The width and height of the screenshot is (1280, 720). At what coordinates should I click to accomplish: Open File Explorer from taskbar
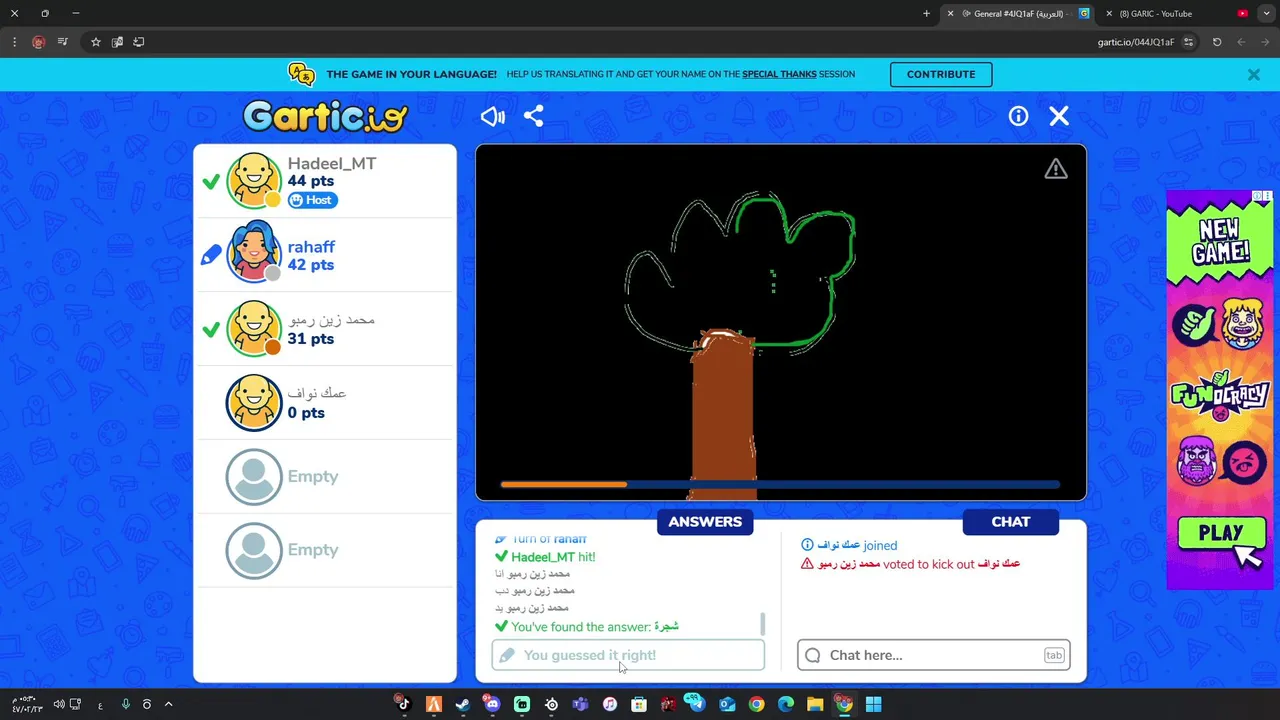pos(814,704)
